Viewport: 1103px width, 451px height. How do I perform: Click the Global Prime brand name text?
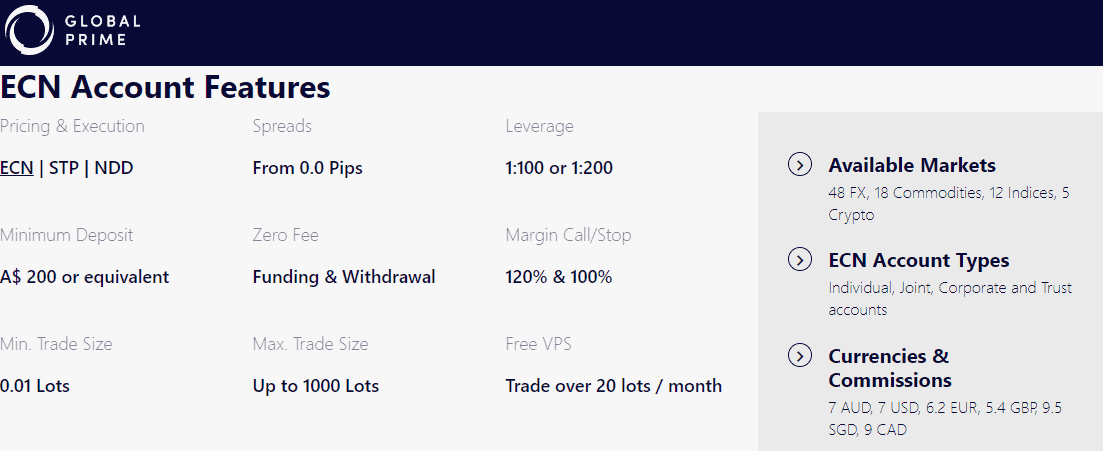102,30
